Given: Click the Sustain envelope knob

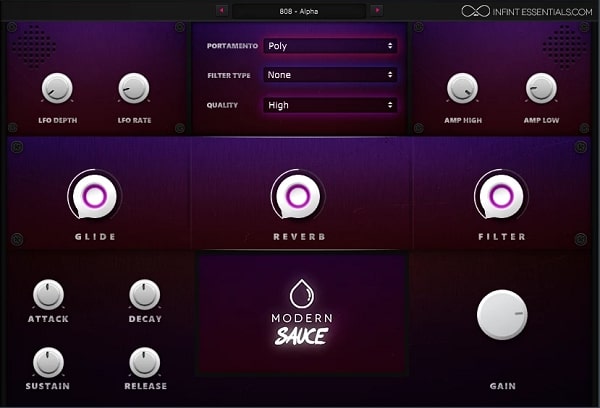Looking at the screenshot, I should pyautogui.click(x=48, y=362).
